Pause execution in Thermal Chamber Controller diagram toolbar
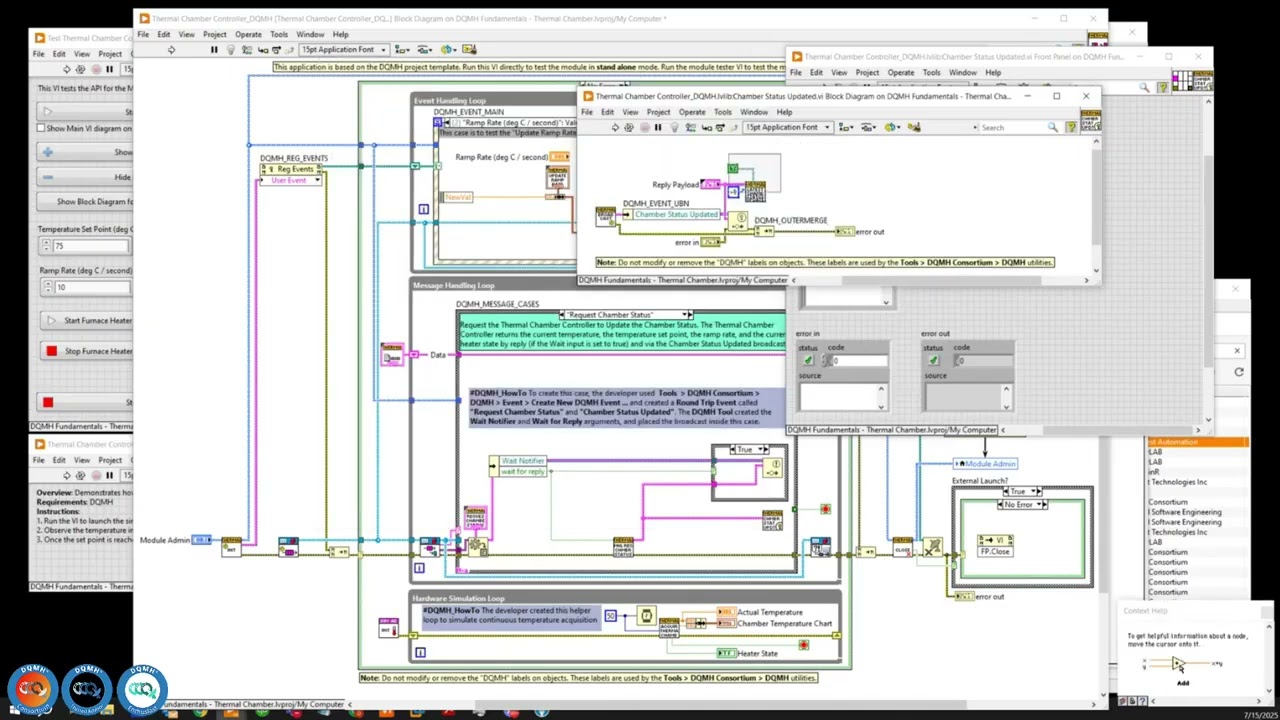Screen dimensions: 1280x720 coord(214,49)
